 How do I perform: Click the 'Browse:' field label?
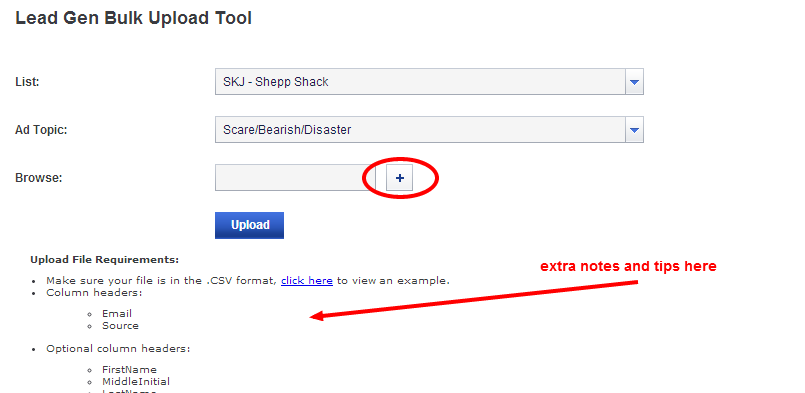pos(39,178)
